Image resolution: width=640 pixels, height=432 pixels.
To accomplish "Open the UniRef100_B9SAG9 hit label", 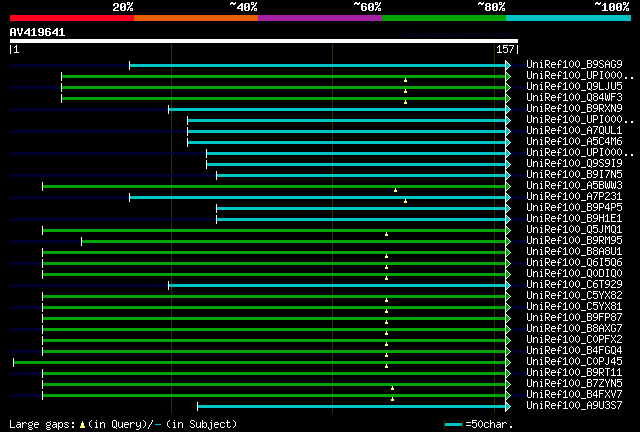I will pos(574,64).
